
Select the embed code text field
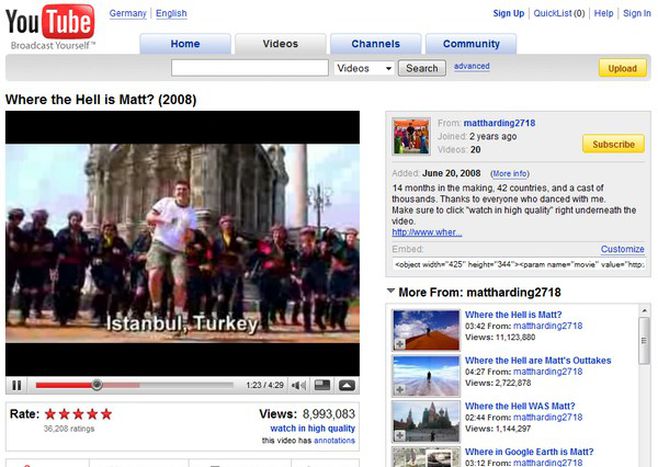click(519, 265)
